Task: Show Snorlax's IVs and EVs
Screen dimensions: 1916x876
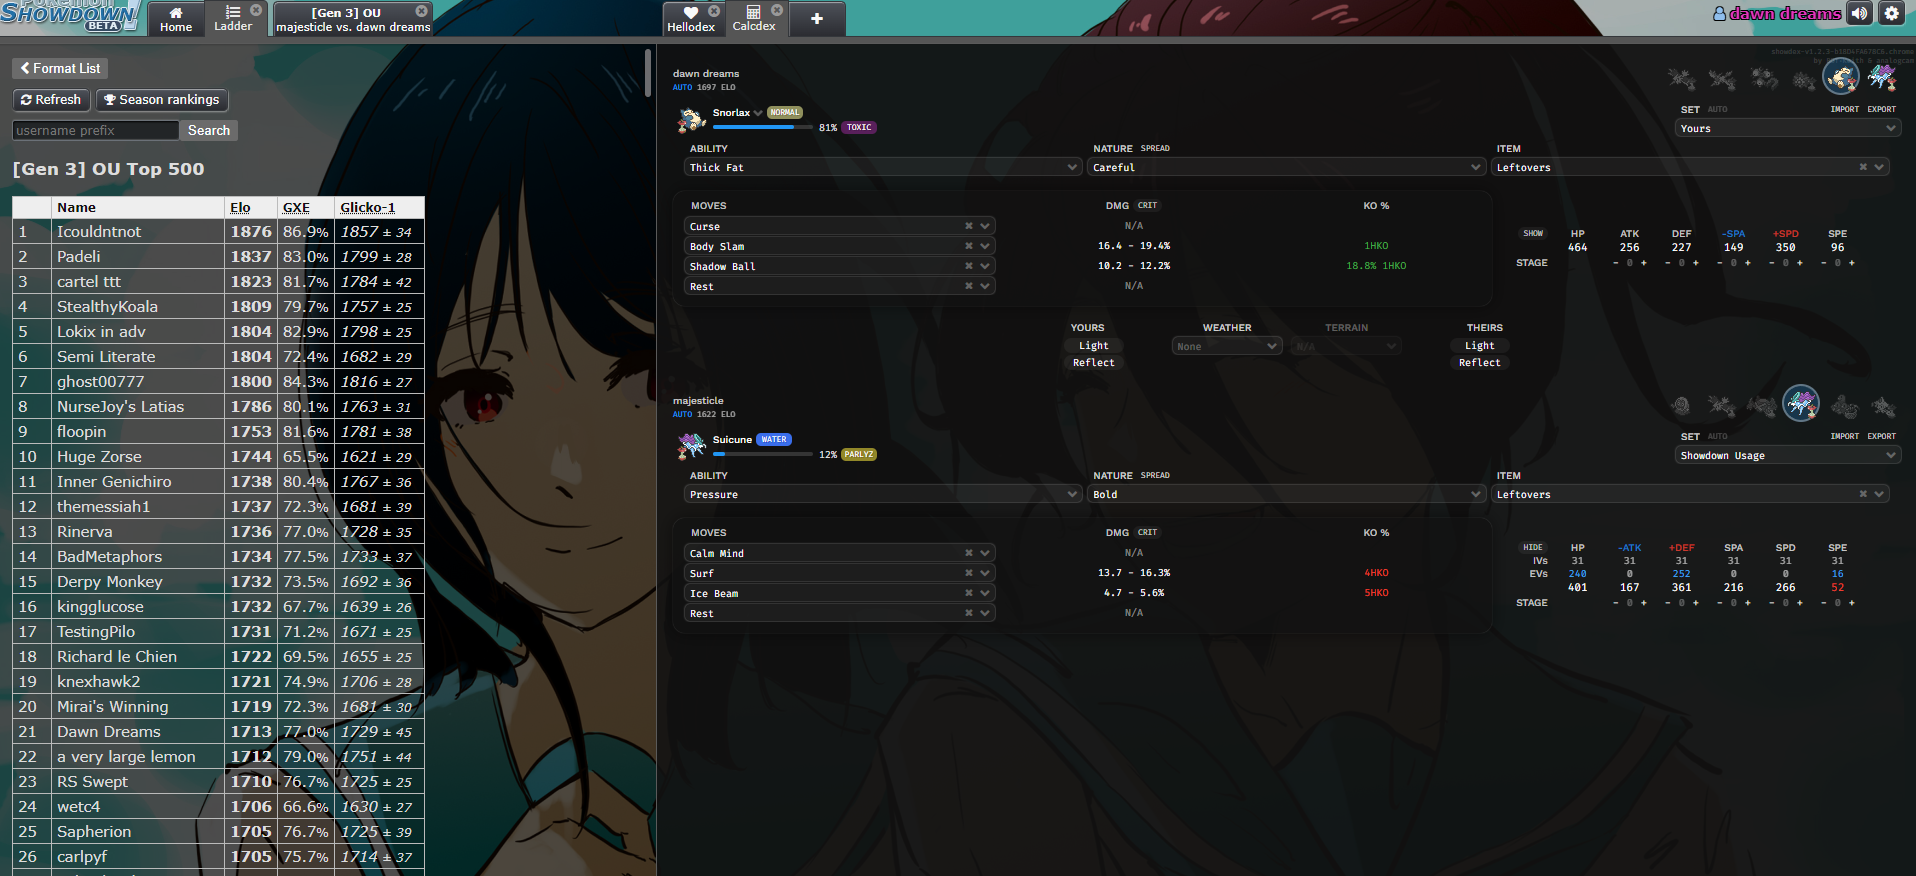Action: [x=1533, y=233]
